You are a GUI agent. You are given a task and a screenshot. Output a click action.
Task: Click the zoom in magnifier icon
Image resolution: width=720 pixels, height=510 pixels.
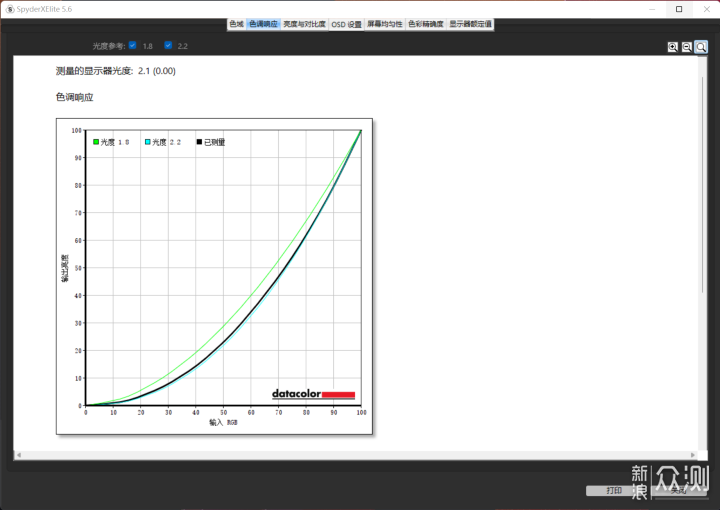point(673,47)
